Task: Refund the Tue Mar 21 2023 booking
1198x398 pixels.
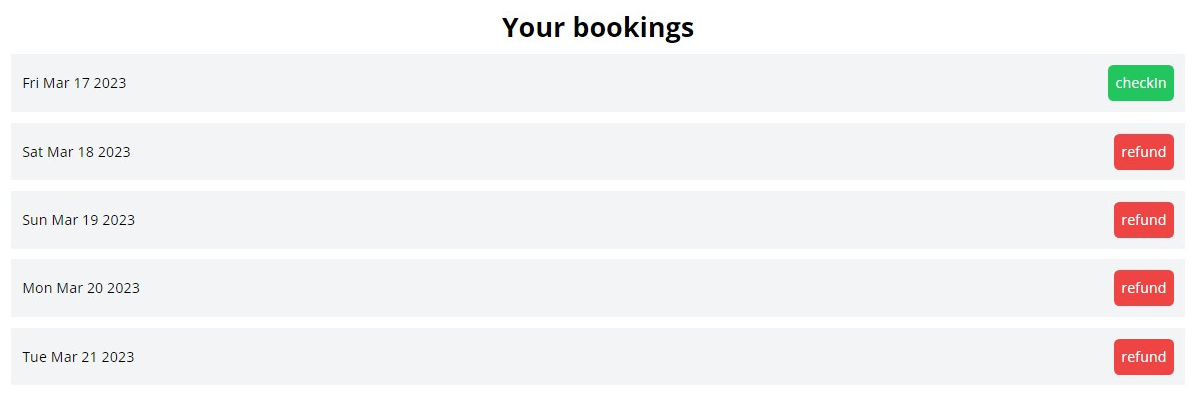Action: [x=1143, y=357]
